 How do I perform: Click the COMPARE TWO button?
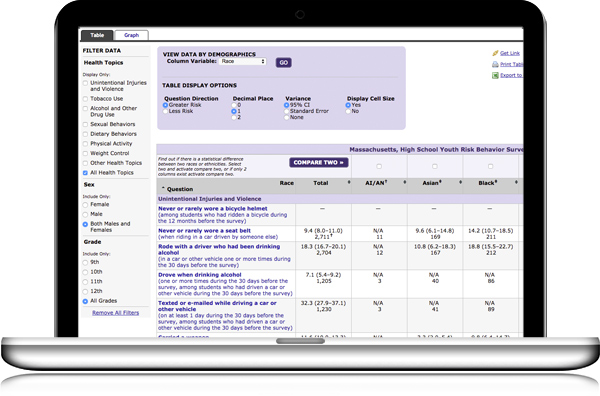pyautogui.click(x=318, y=163)
